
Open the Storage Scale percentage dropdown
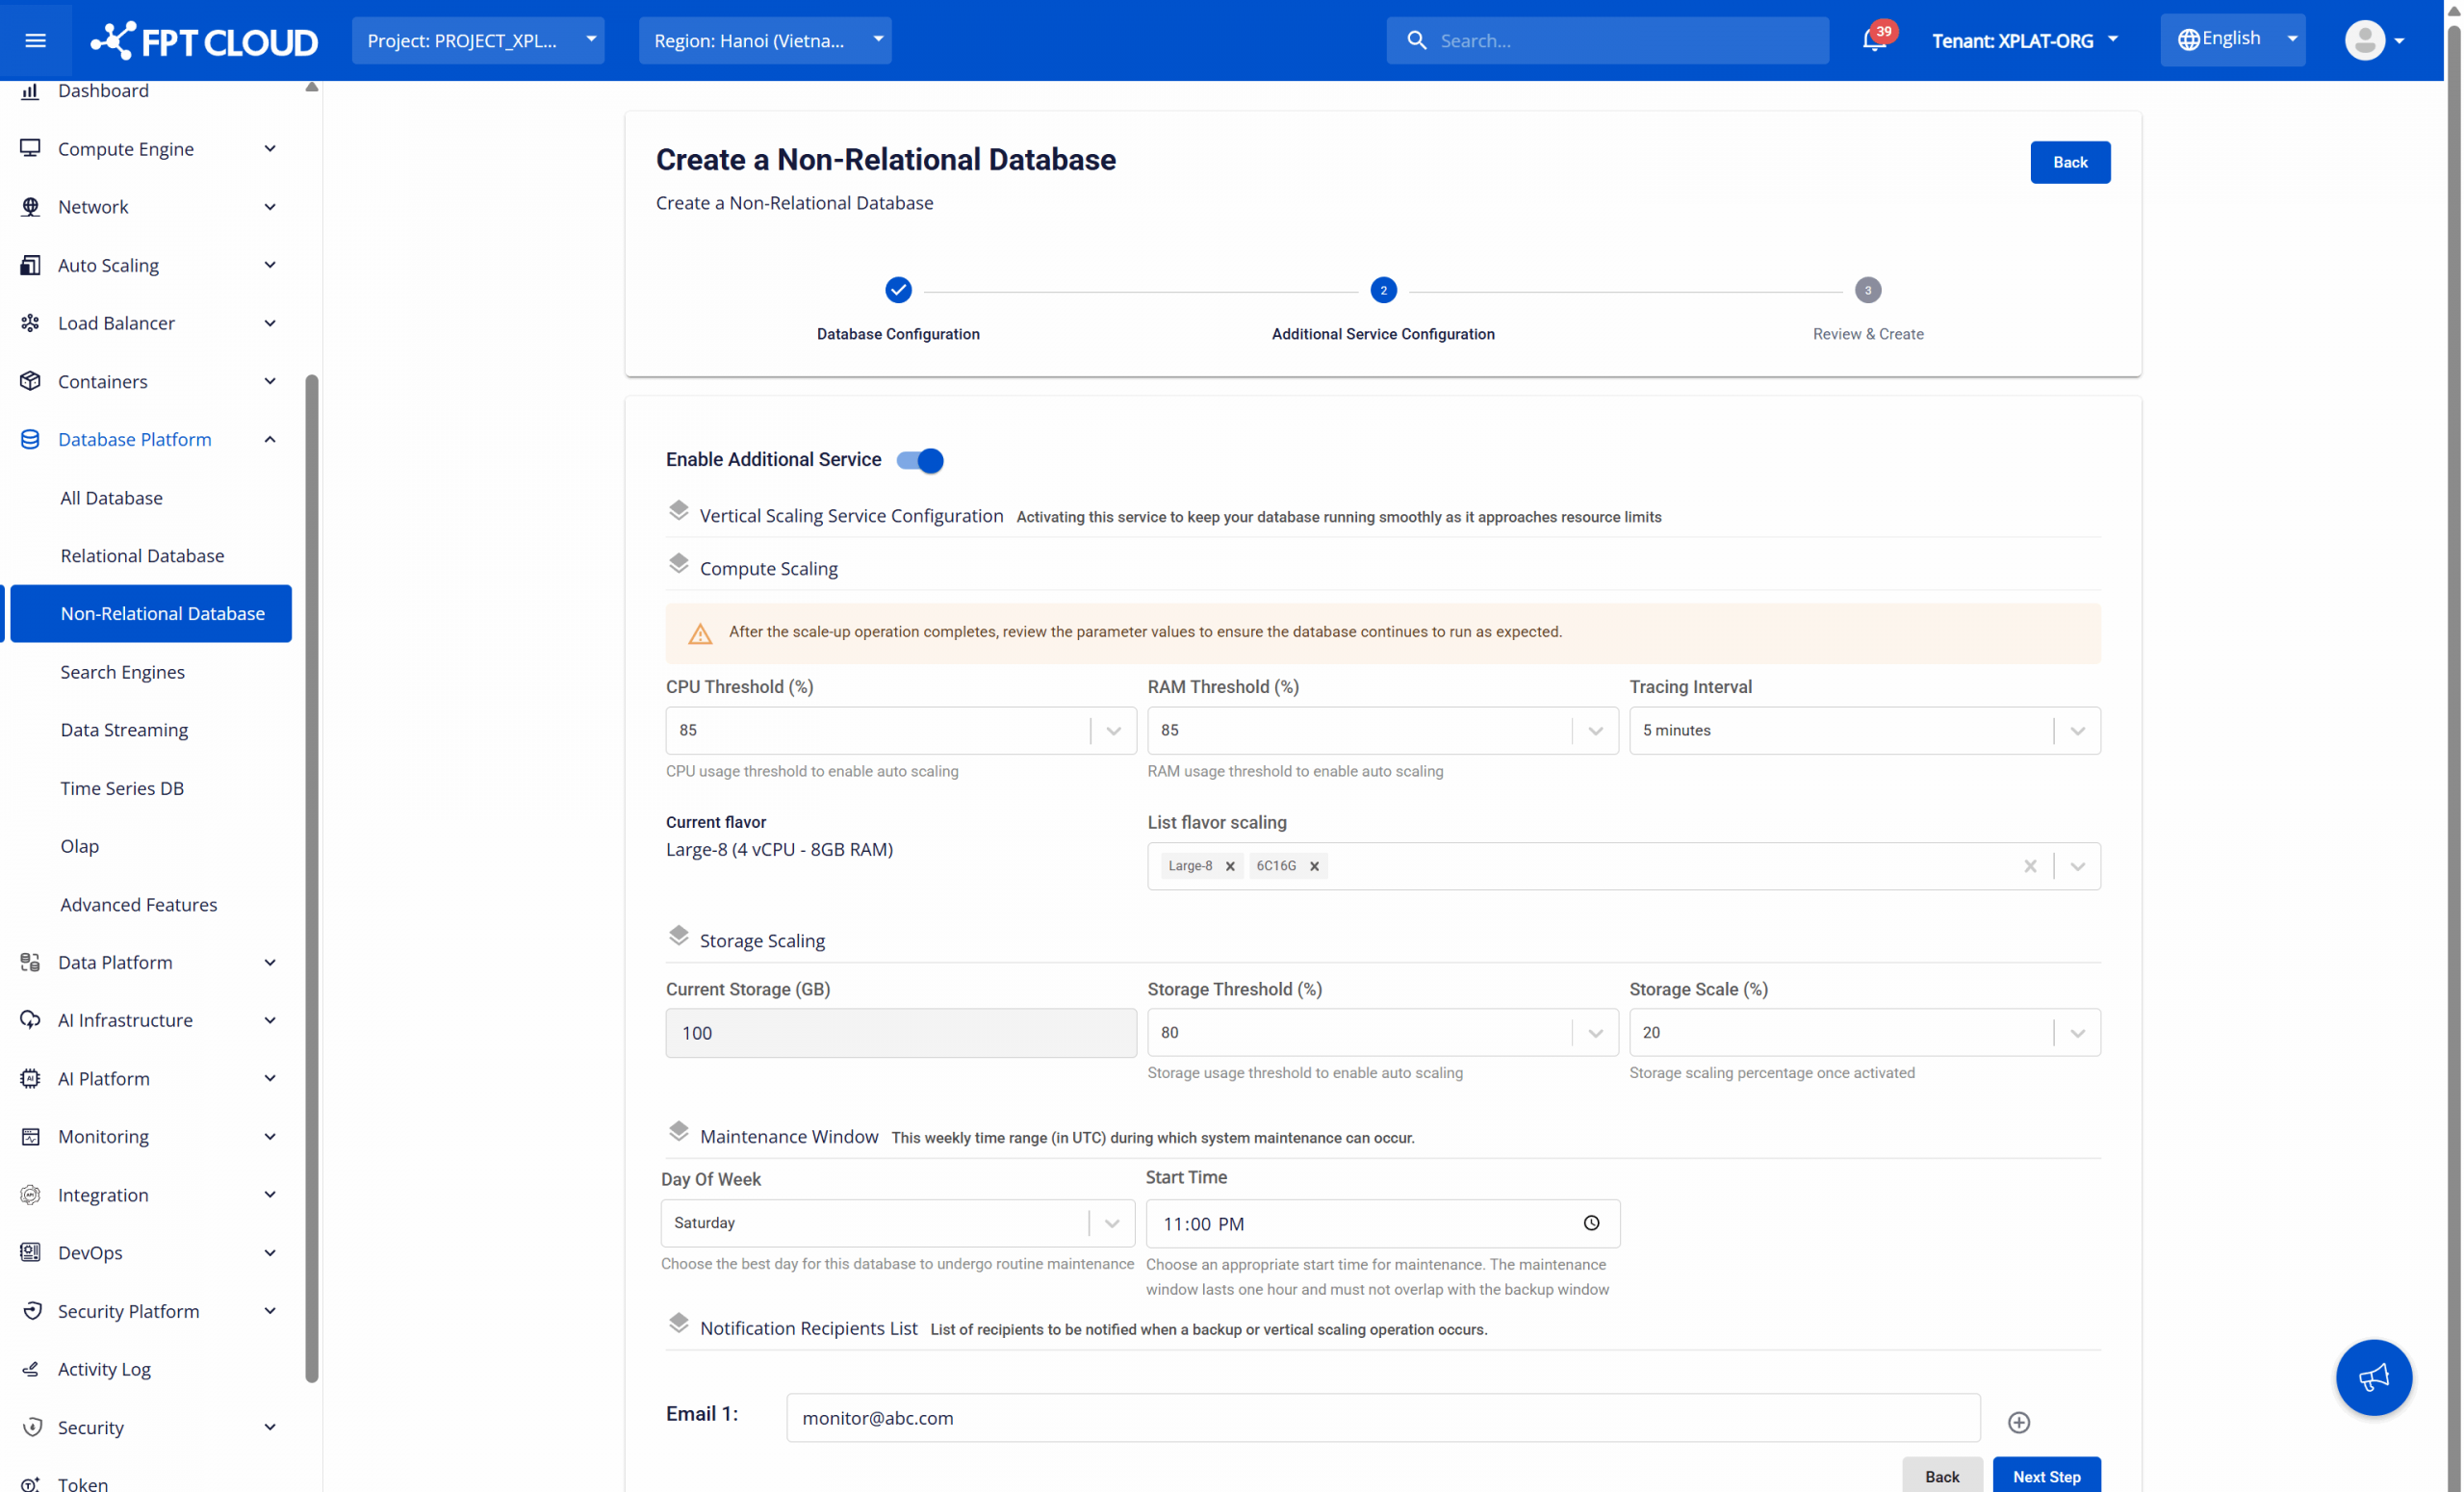(2076, 1033)
